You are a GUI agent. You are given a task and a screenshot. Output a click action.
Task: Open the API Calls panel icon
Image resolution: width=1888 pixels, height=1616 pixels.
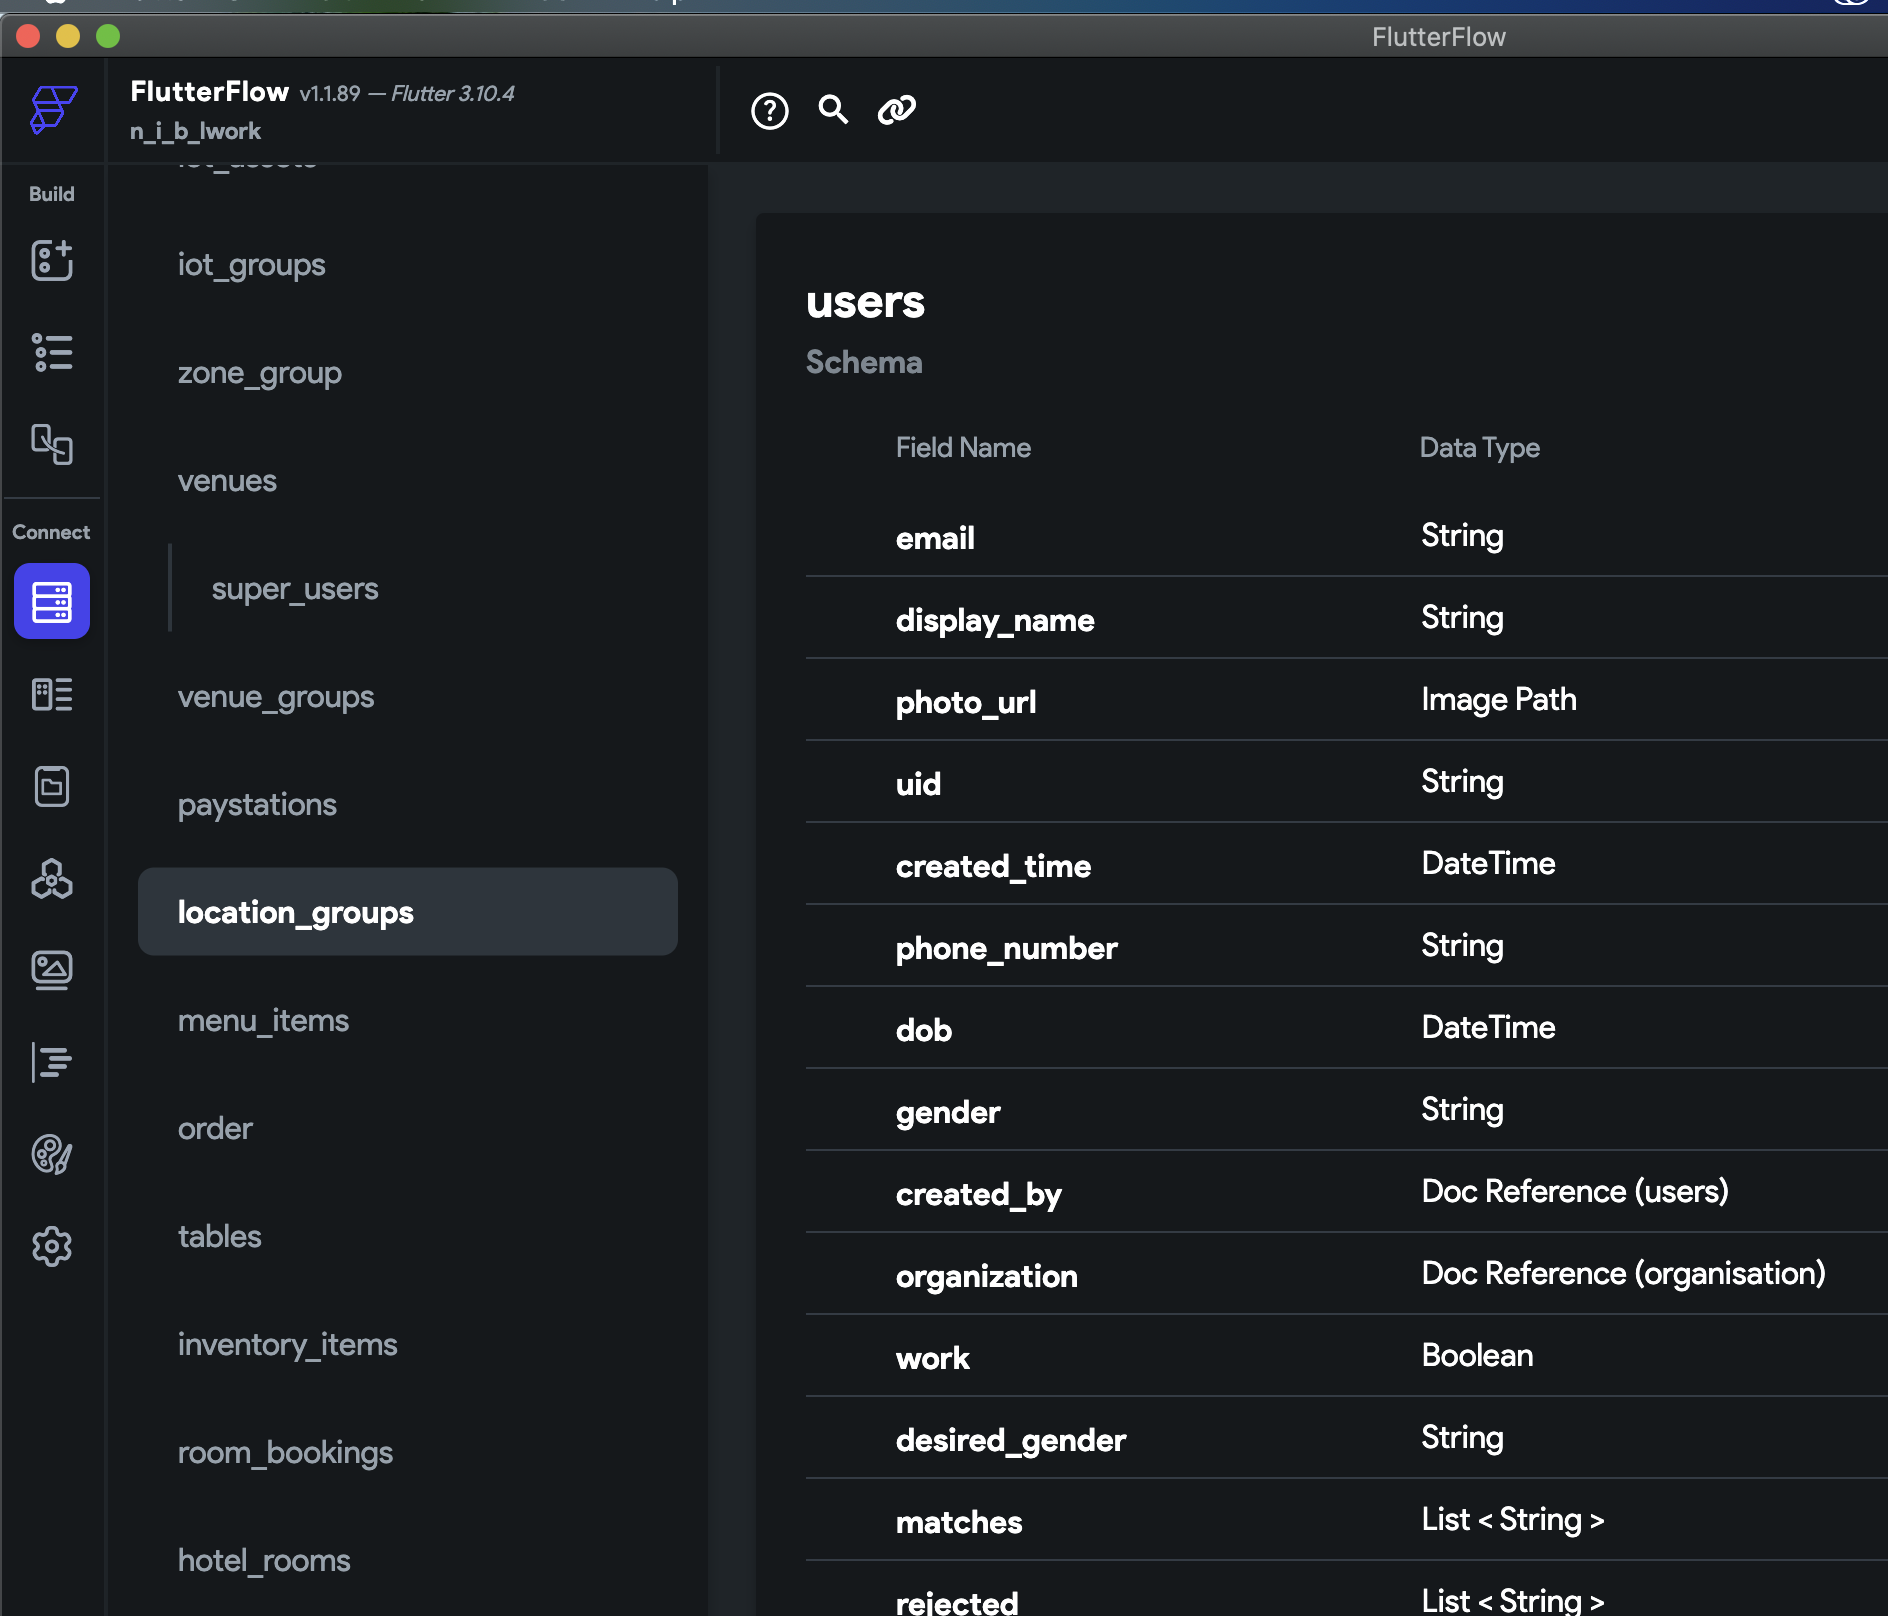(x=51, y=694)
